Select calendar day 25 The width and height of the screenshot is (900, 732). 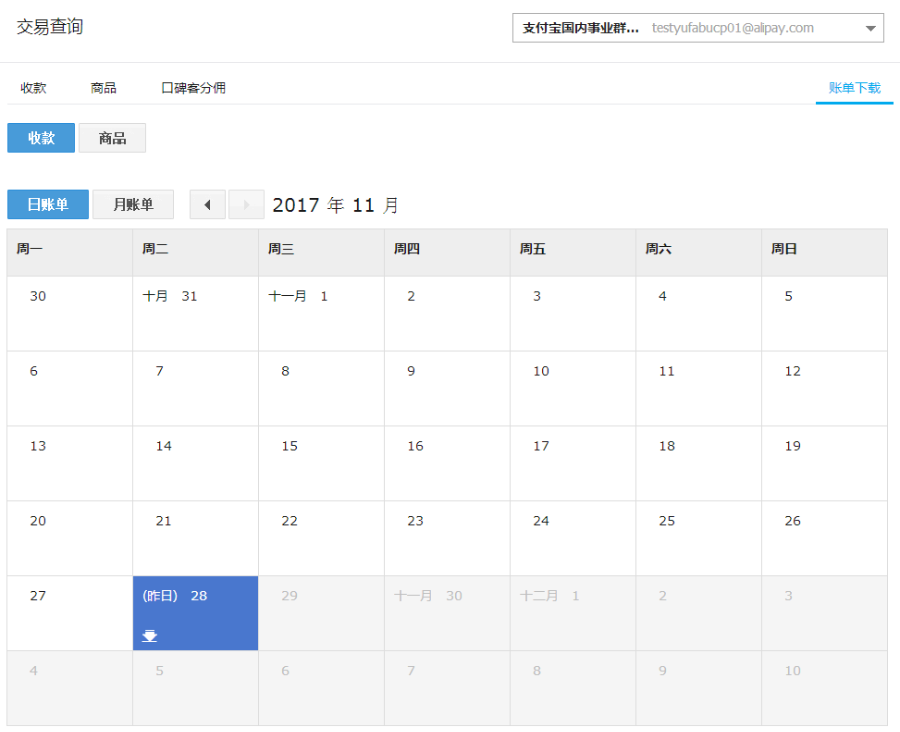click(x=699, y=539)
